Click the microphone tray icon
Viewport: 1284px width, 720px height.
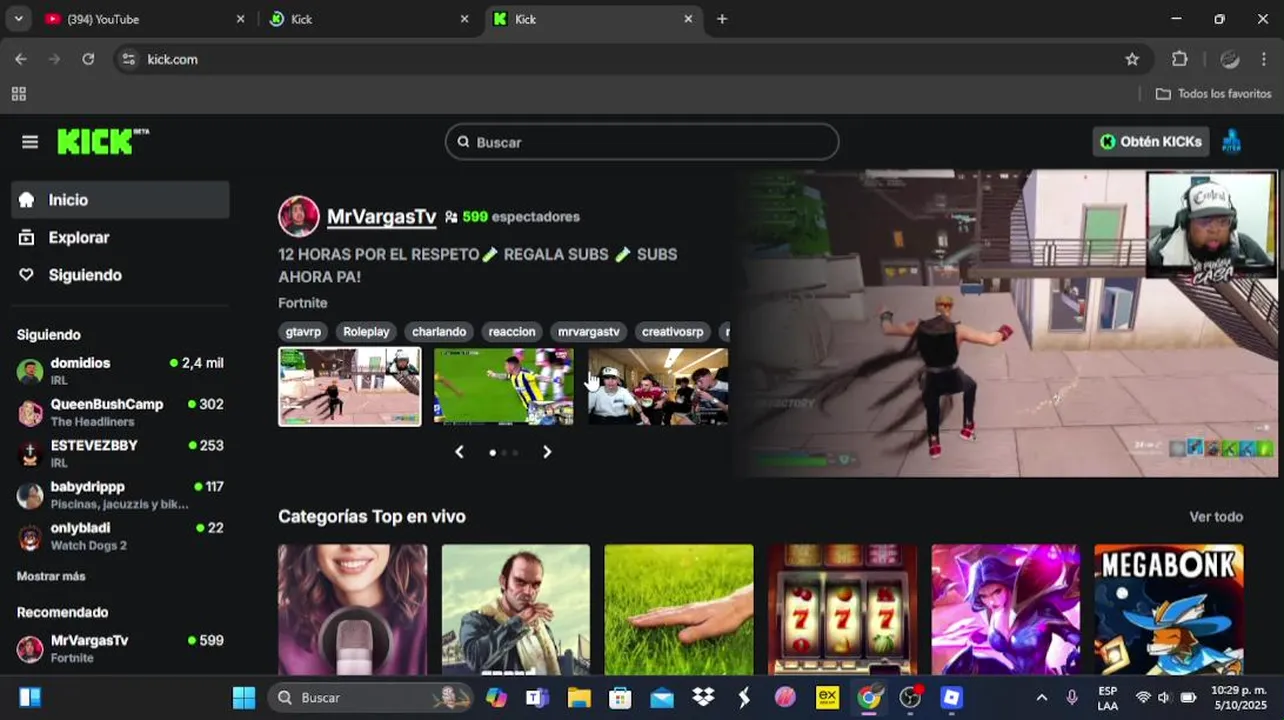tap(1072, 697)
